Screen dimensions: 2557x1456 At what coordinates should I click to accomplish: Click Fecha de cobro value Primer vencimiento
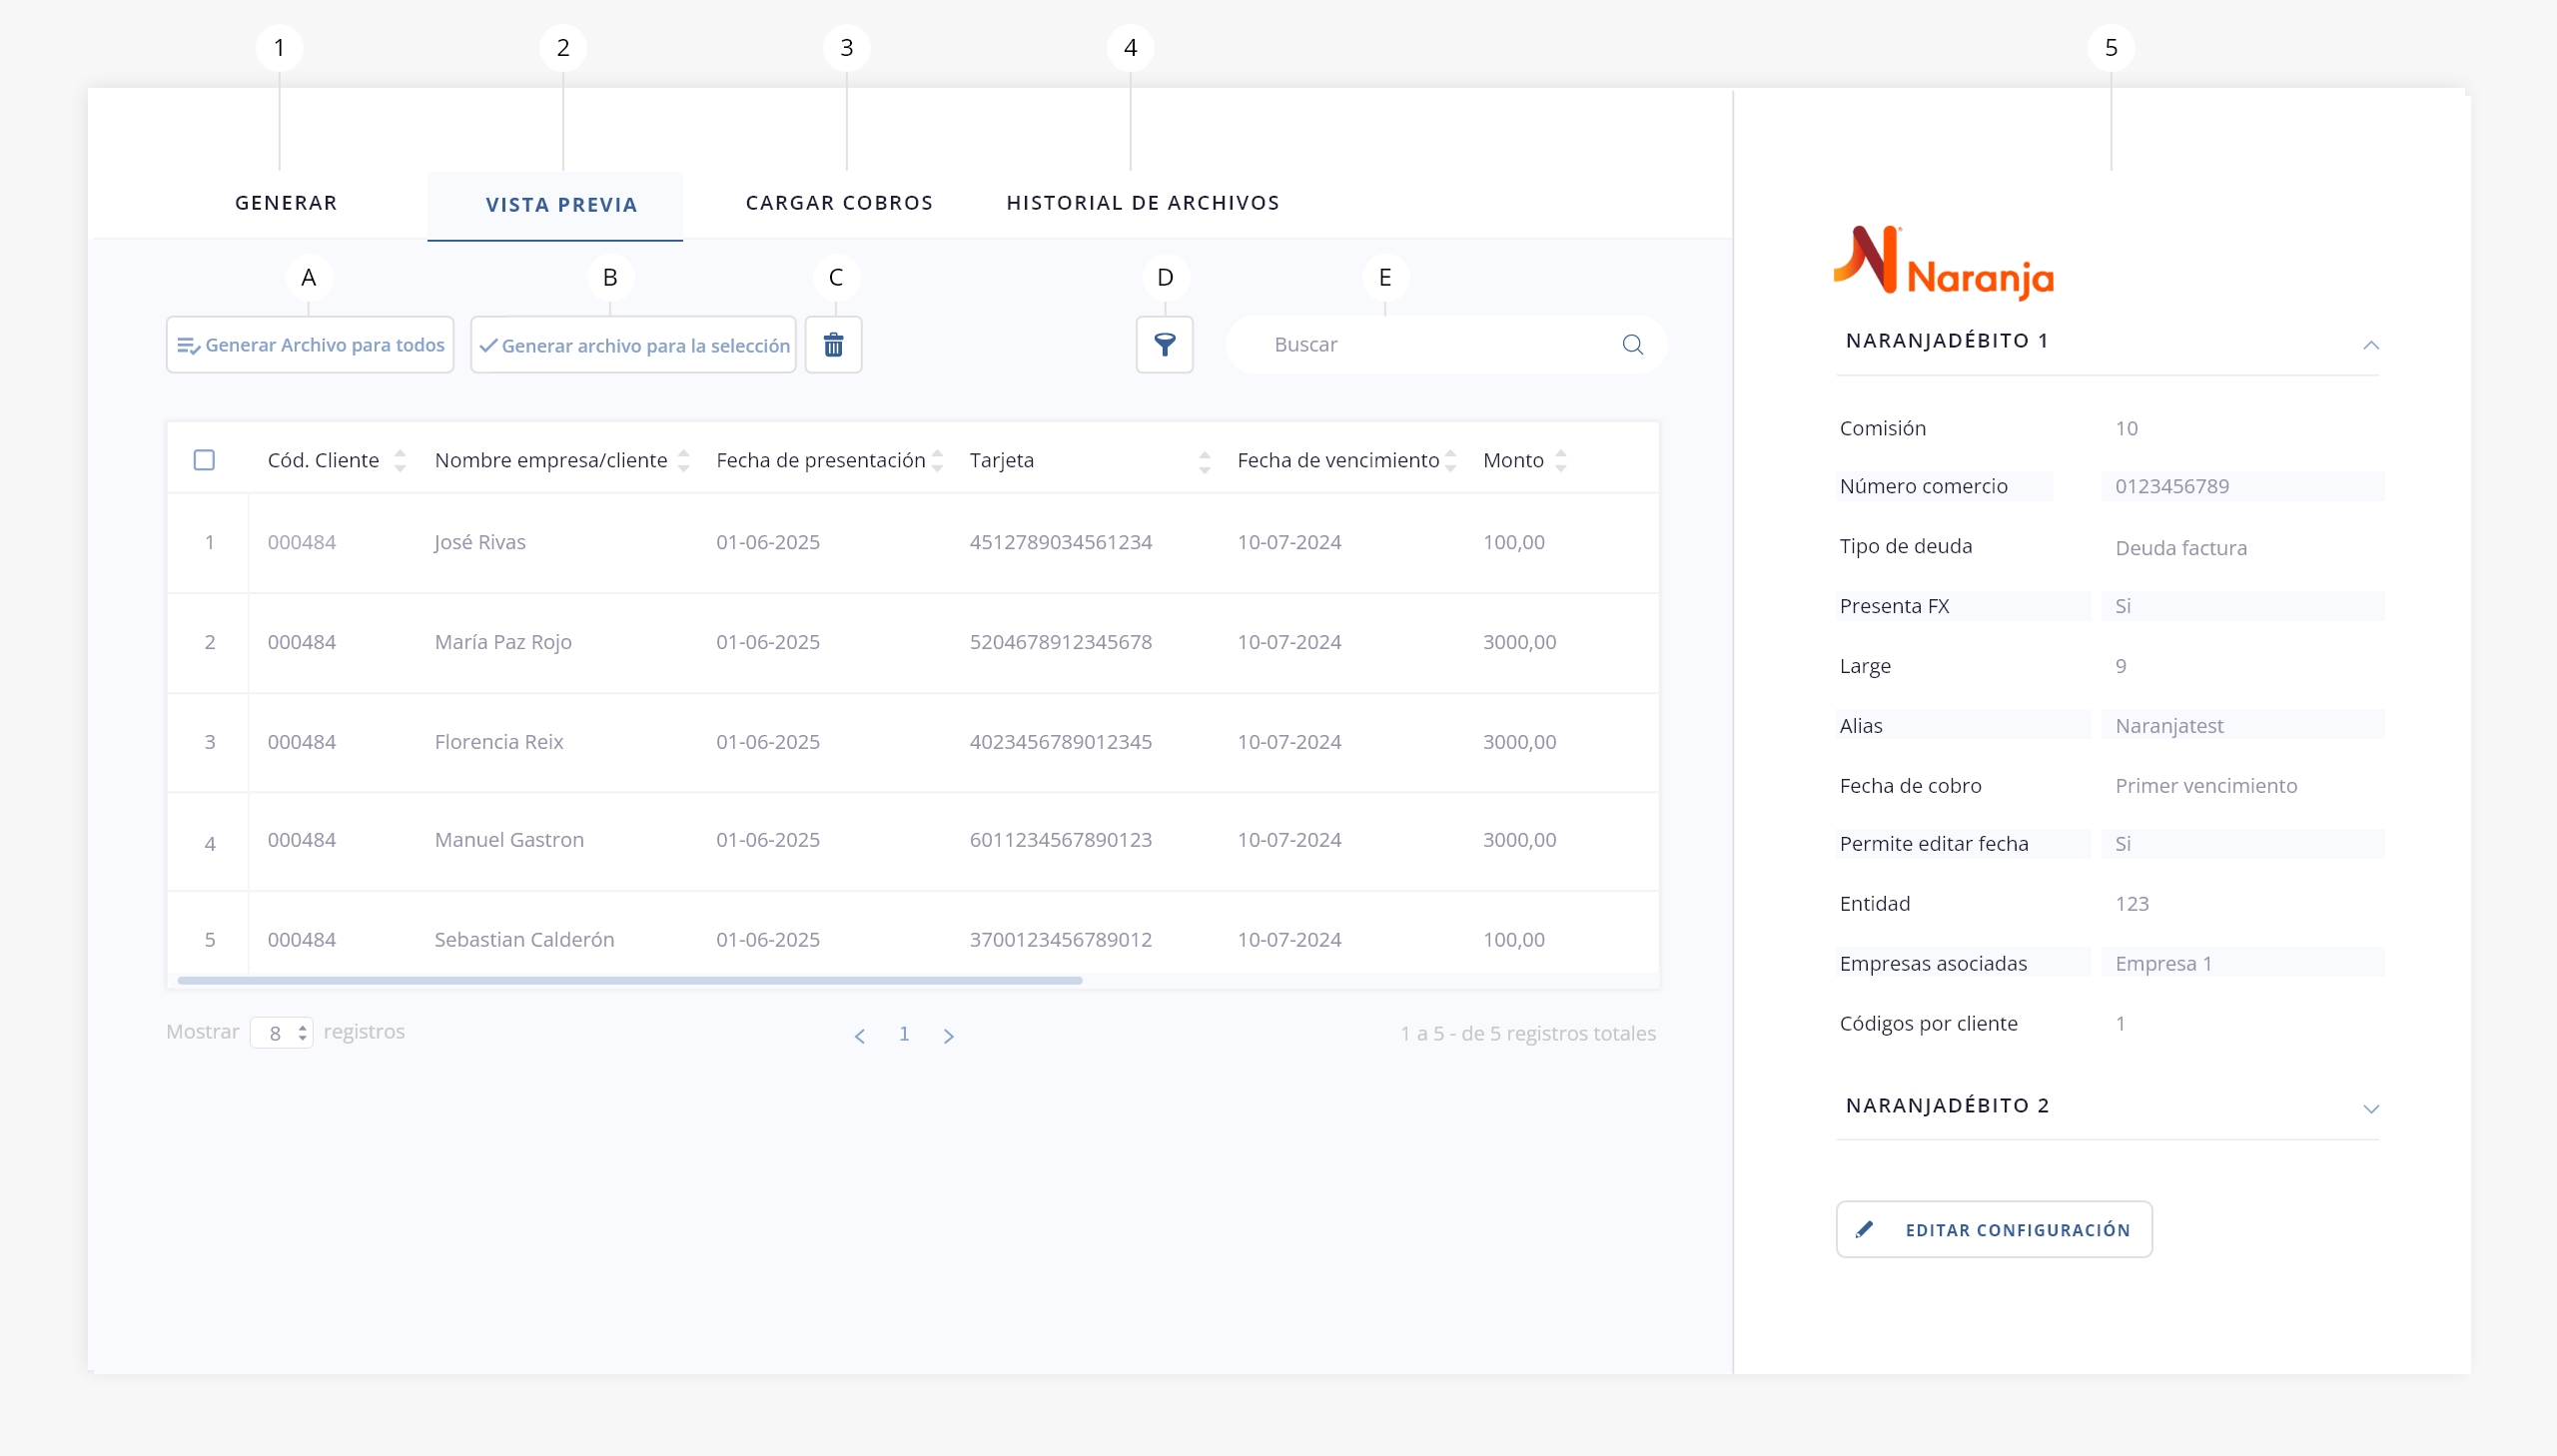click(2206, 786)
